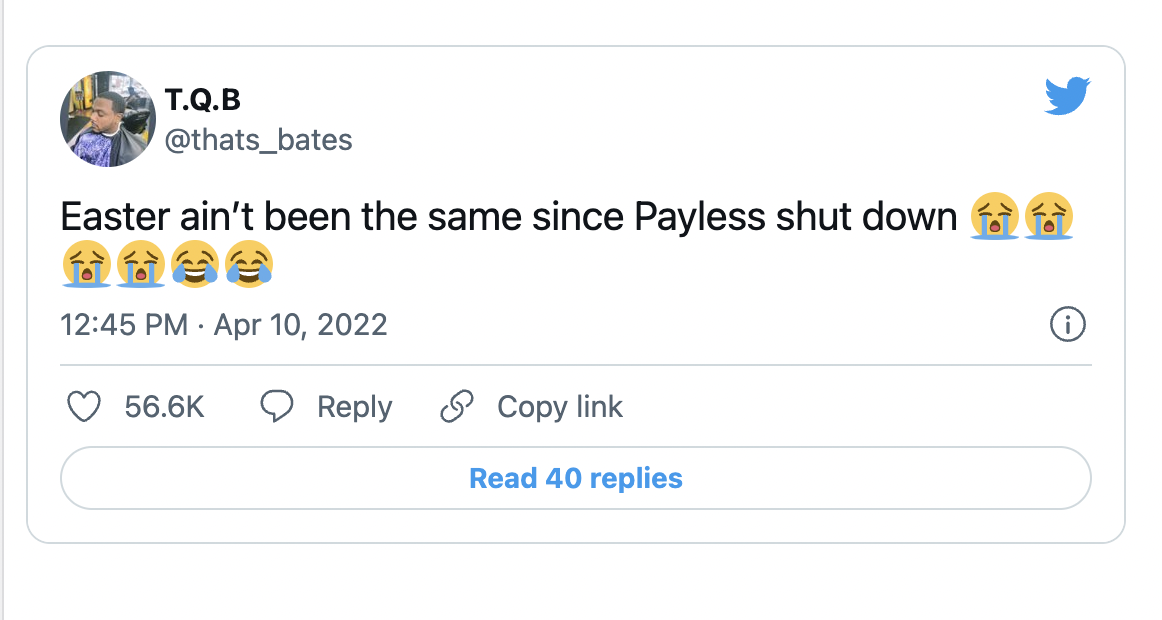The height and width of the screenshot is (620, 1162).
Task: Click Read 40 replies
Action: (575, 478)
